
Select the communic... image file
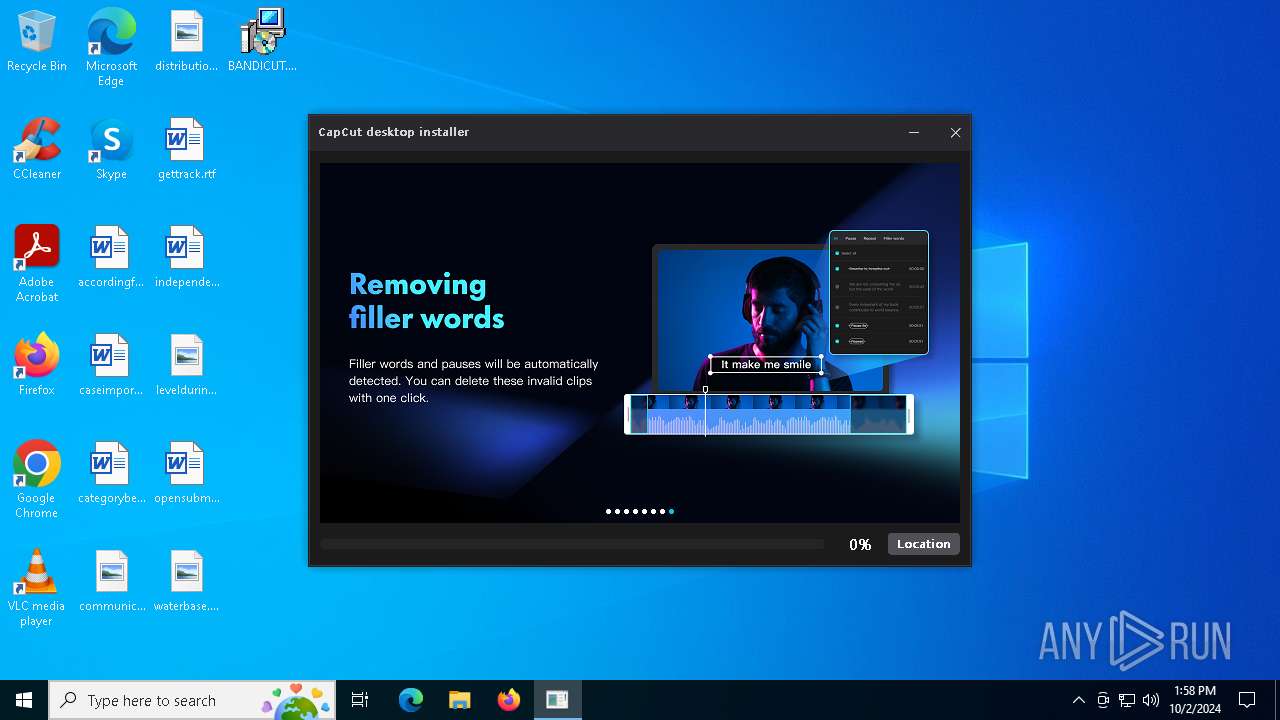111,581
